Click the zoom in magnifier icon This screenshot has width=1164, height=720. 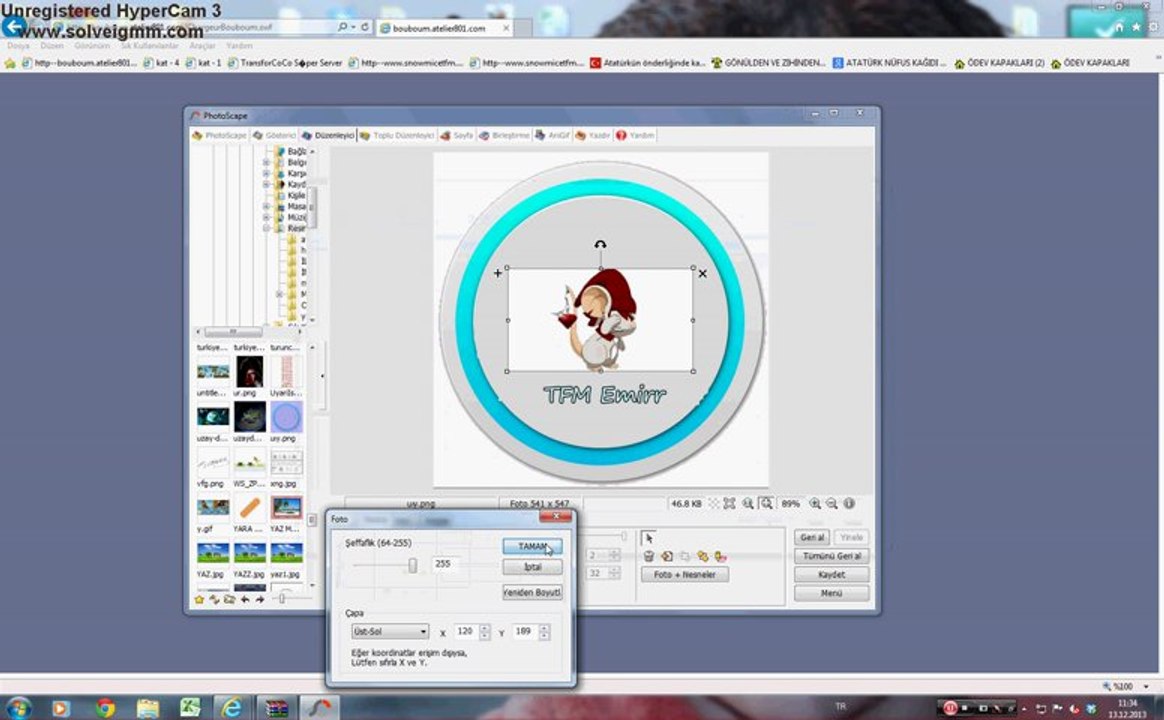click(814, 503)
